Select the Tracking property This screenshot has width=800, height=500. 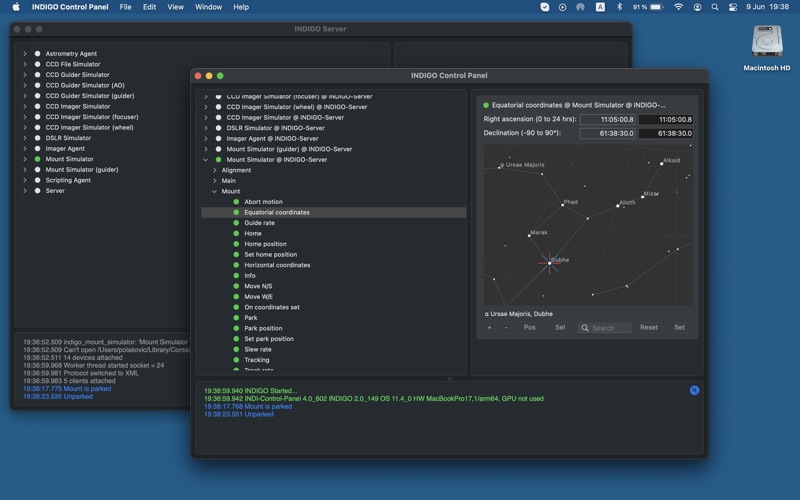[x=257, y=360]
